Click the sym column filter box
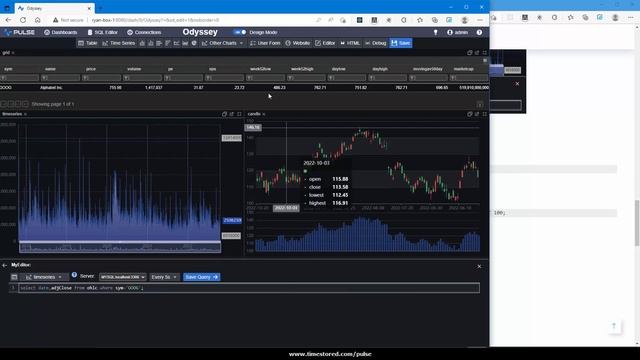Screen dimensions: 640x360 coord(20,78)
